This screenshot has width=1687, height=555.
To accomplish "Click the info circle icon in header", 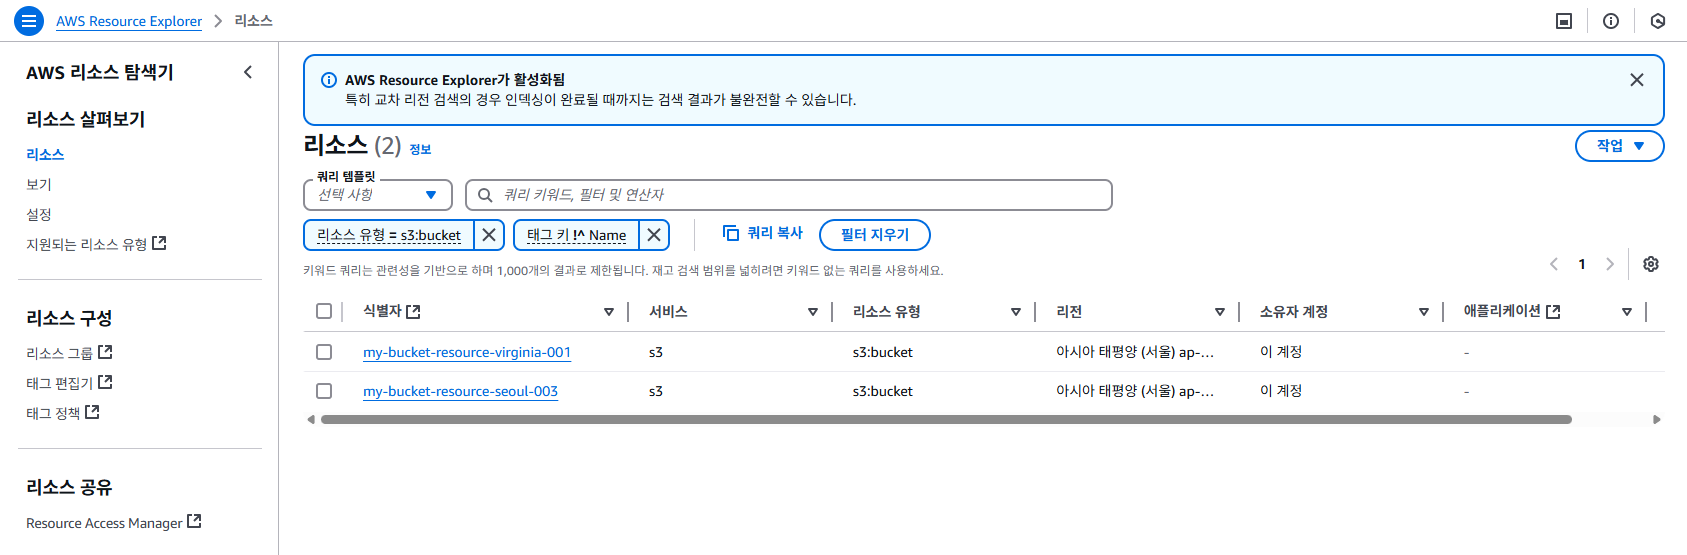I will point(1611,21).
